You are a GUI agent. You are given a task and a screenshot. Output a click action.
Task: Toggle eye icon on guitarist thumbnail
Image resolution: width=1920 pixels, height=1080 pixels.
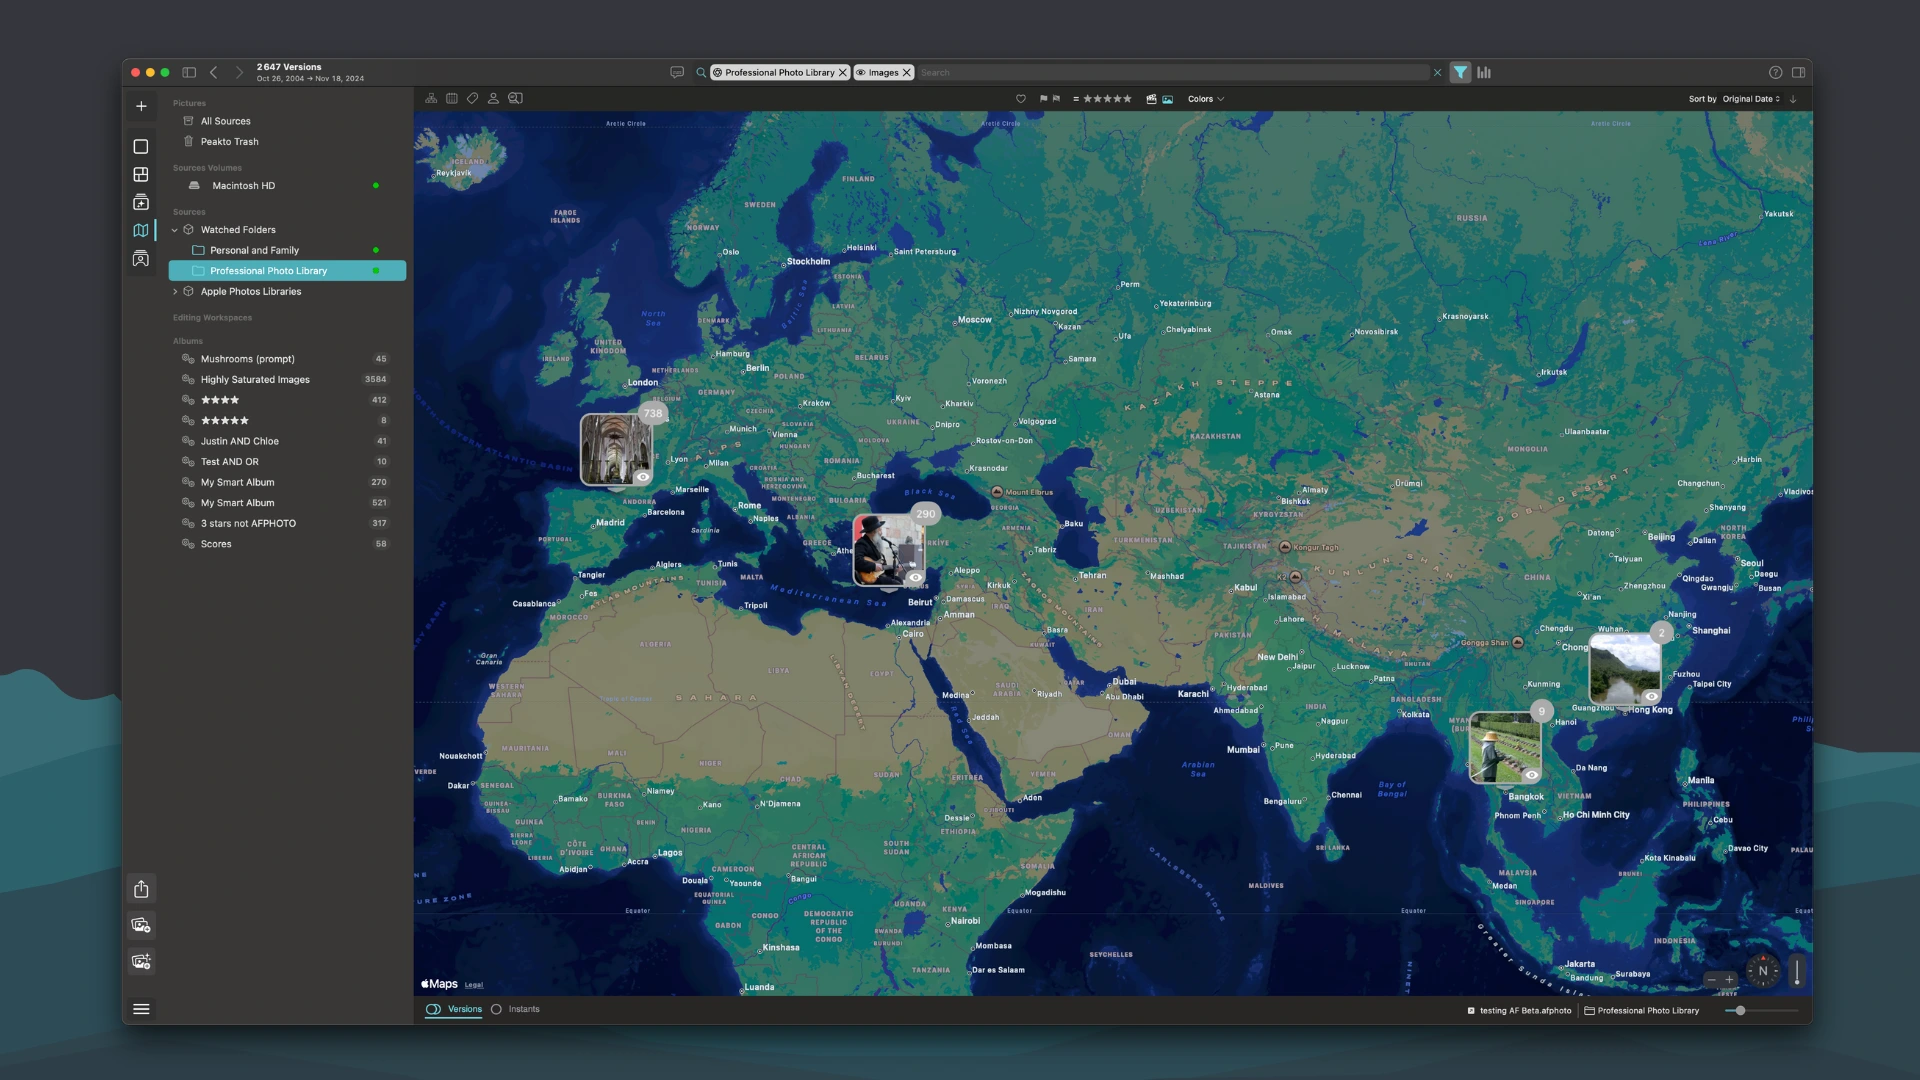coord(915,578)
